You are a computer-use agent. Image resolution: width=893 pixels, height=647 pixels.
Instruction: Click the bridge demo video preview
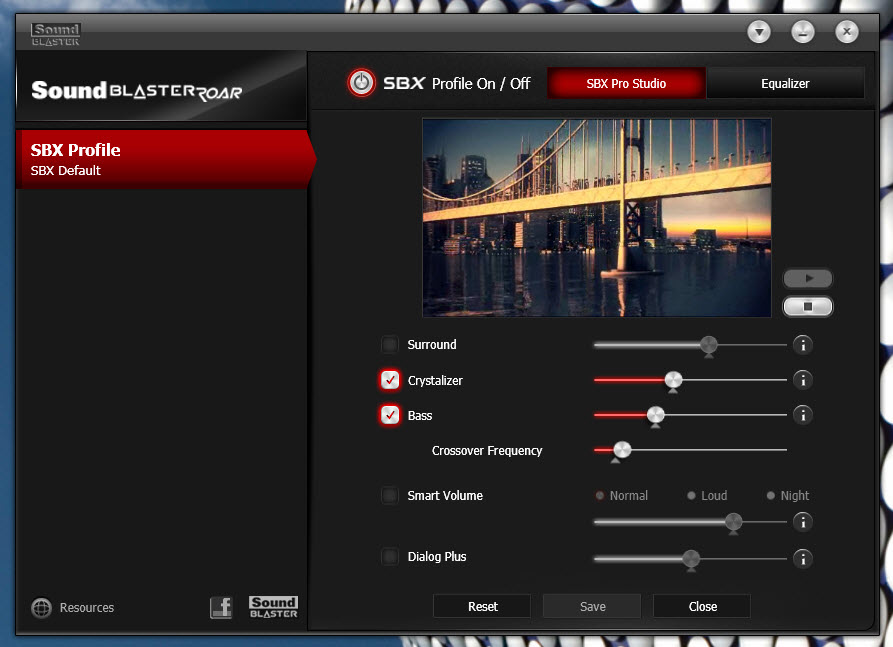597,218
